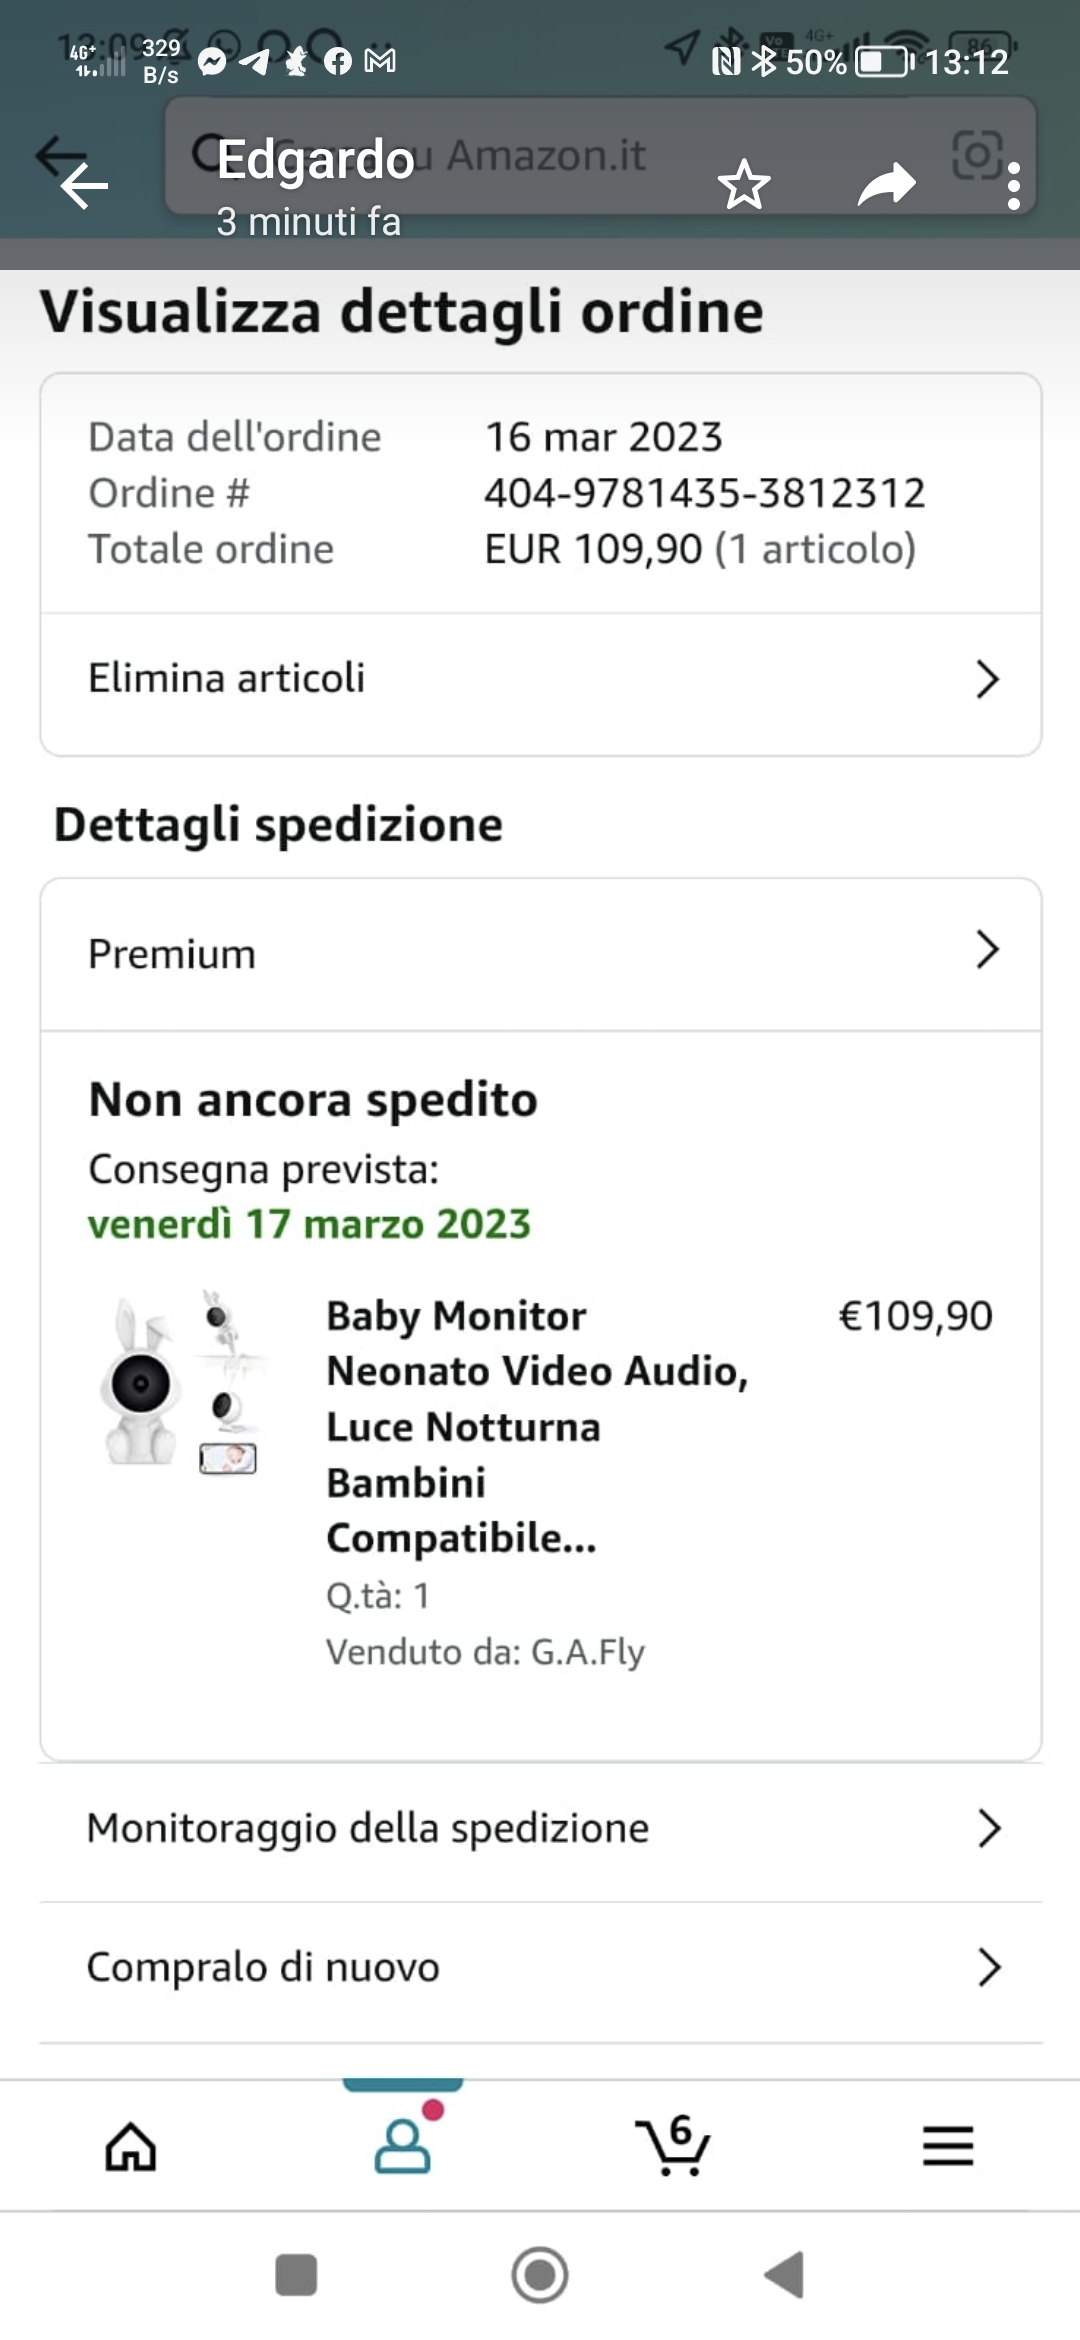
Task: Star this message with the star icon
Action: pos(744,185)
